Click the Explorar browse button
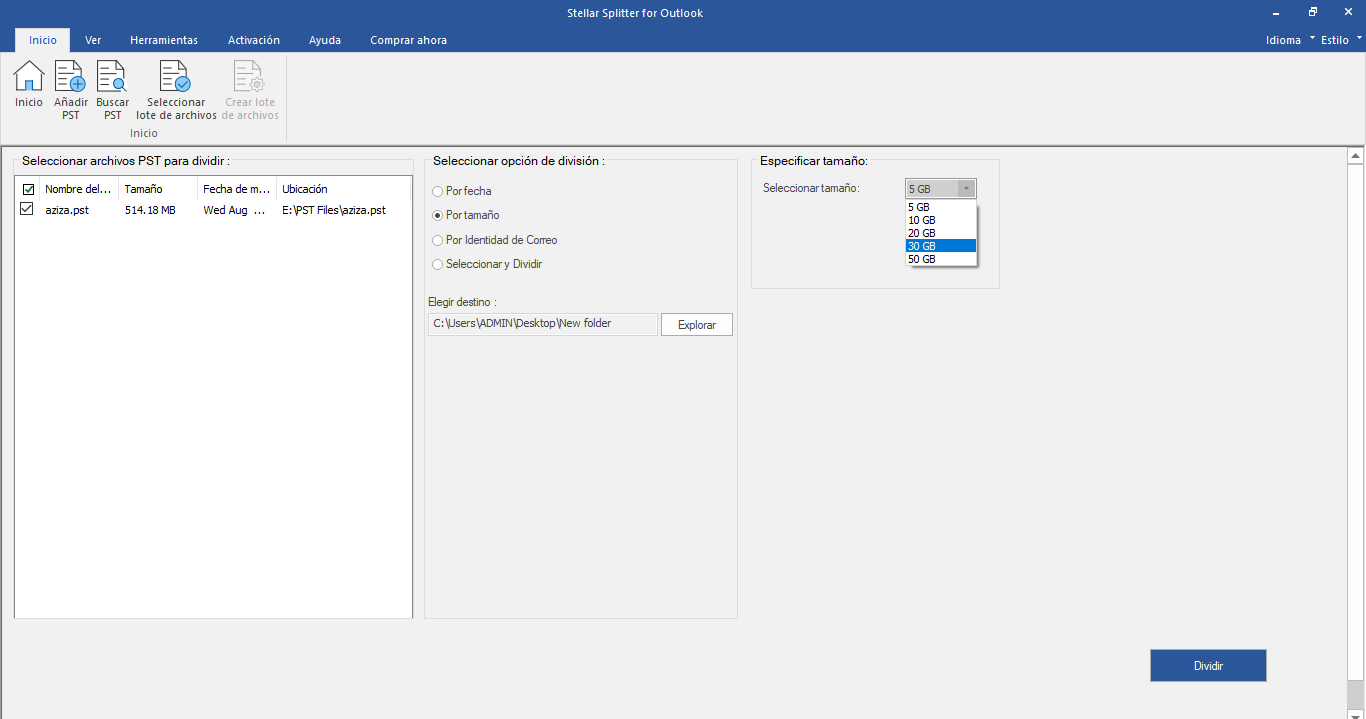The image size is (1366, 719). coord(697,325)
